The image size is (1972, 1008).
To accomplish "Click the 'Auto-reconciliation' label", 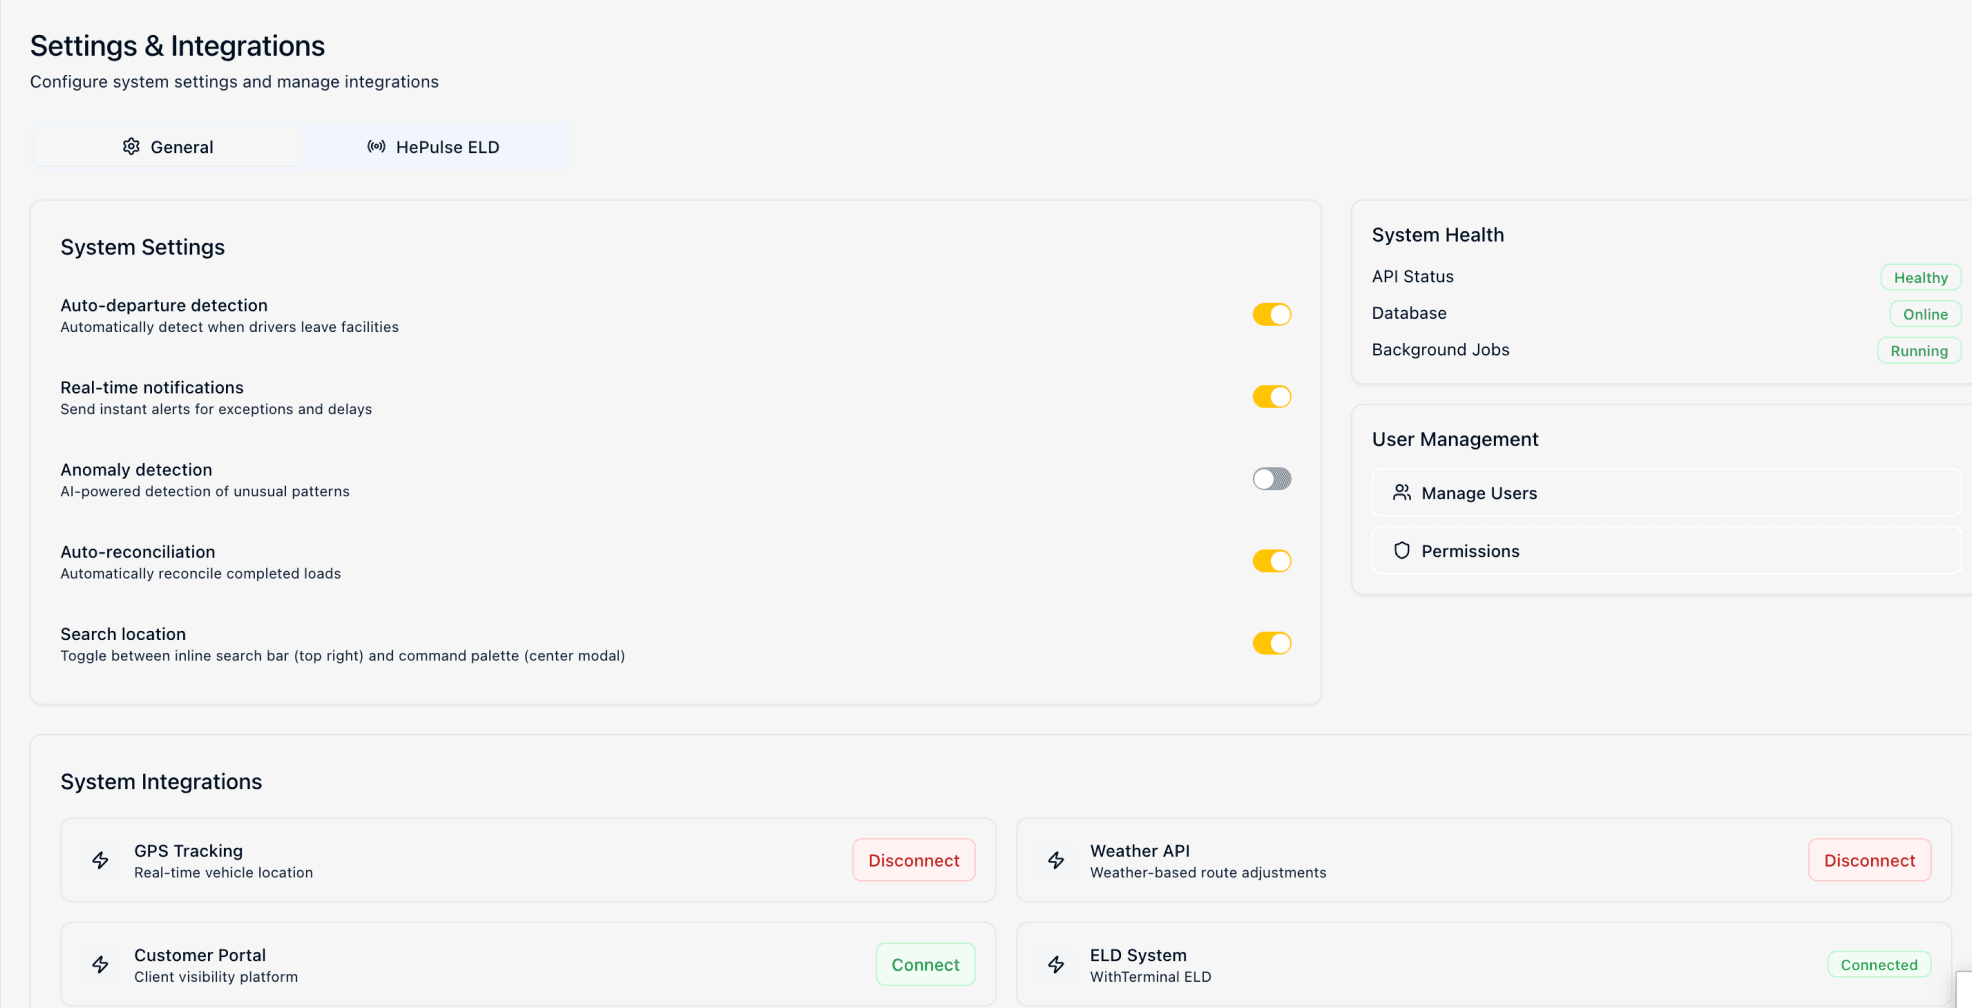I will 138,552.
